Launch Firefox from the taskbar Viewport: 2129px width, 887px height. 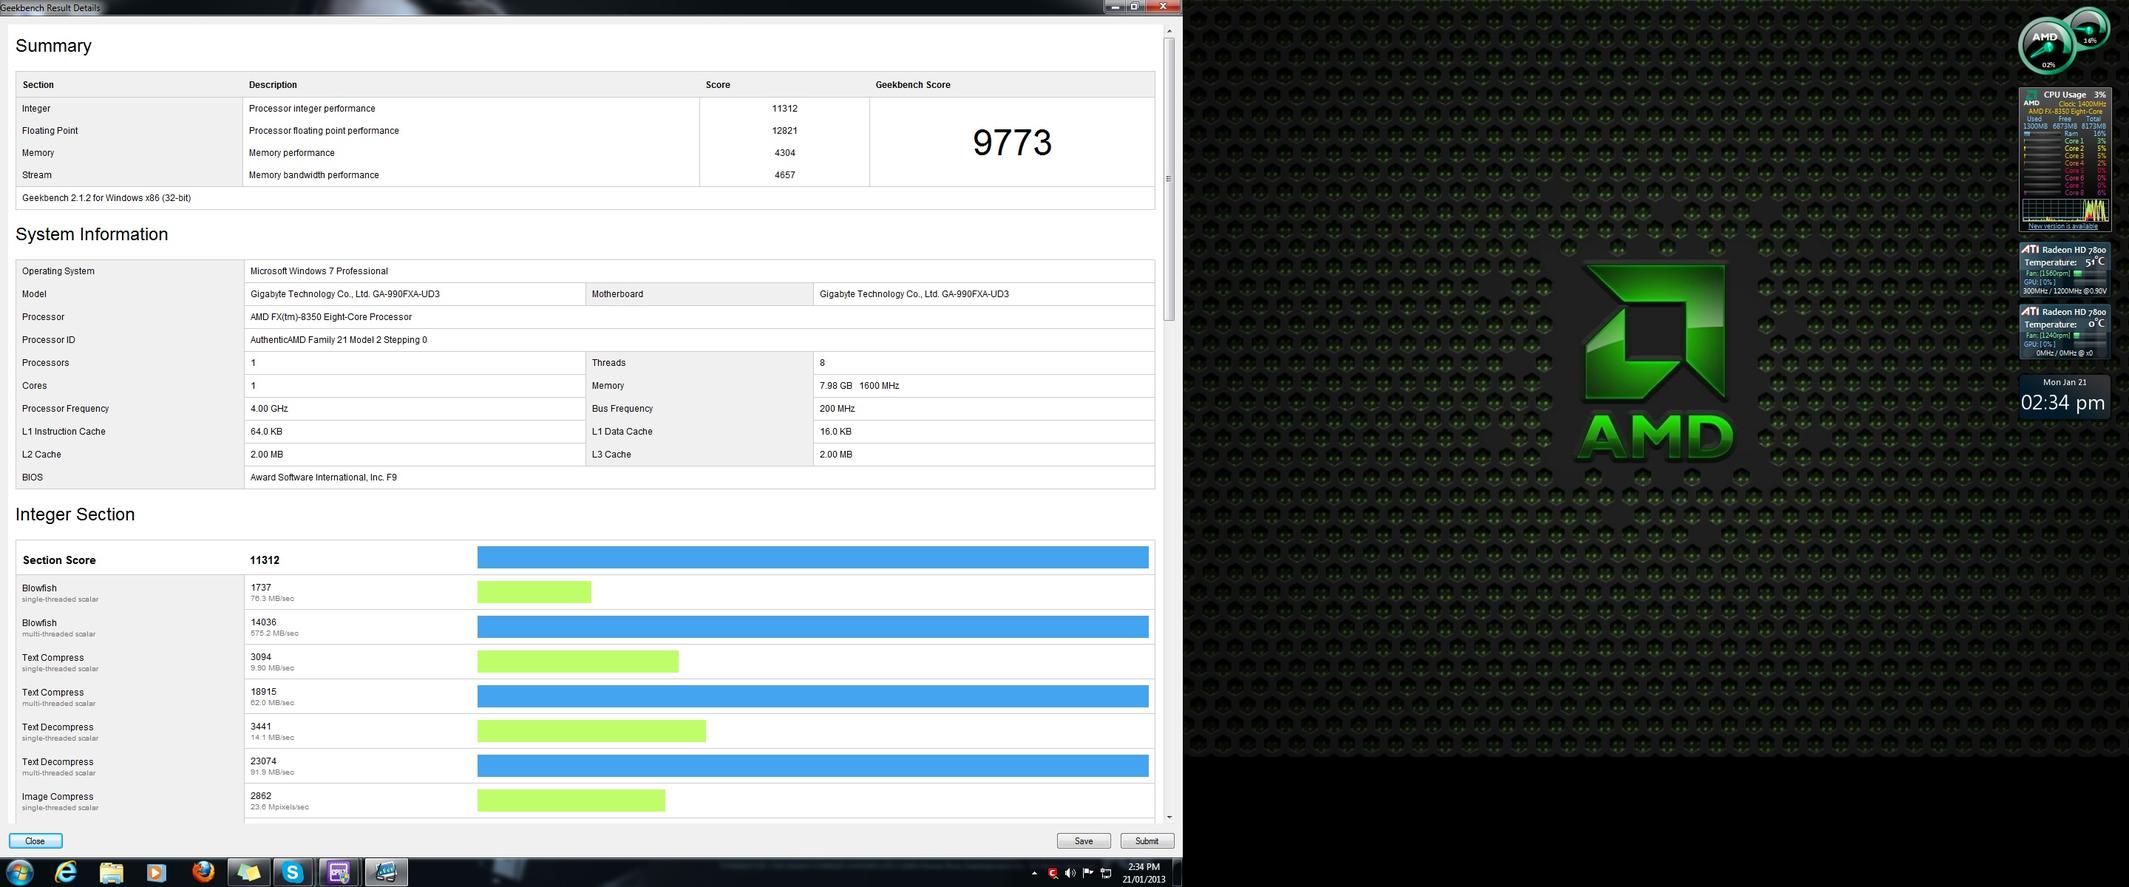point(203,872)
